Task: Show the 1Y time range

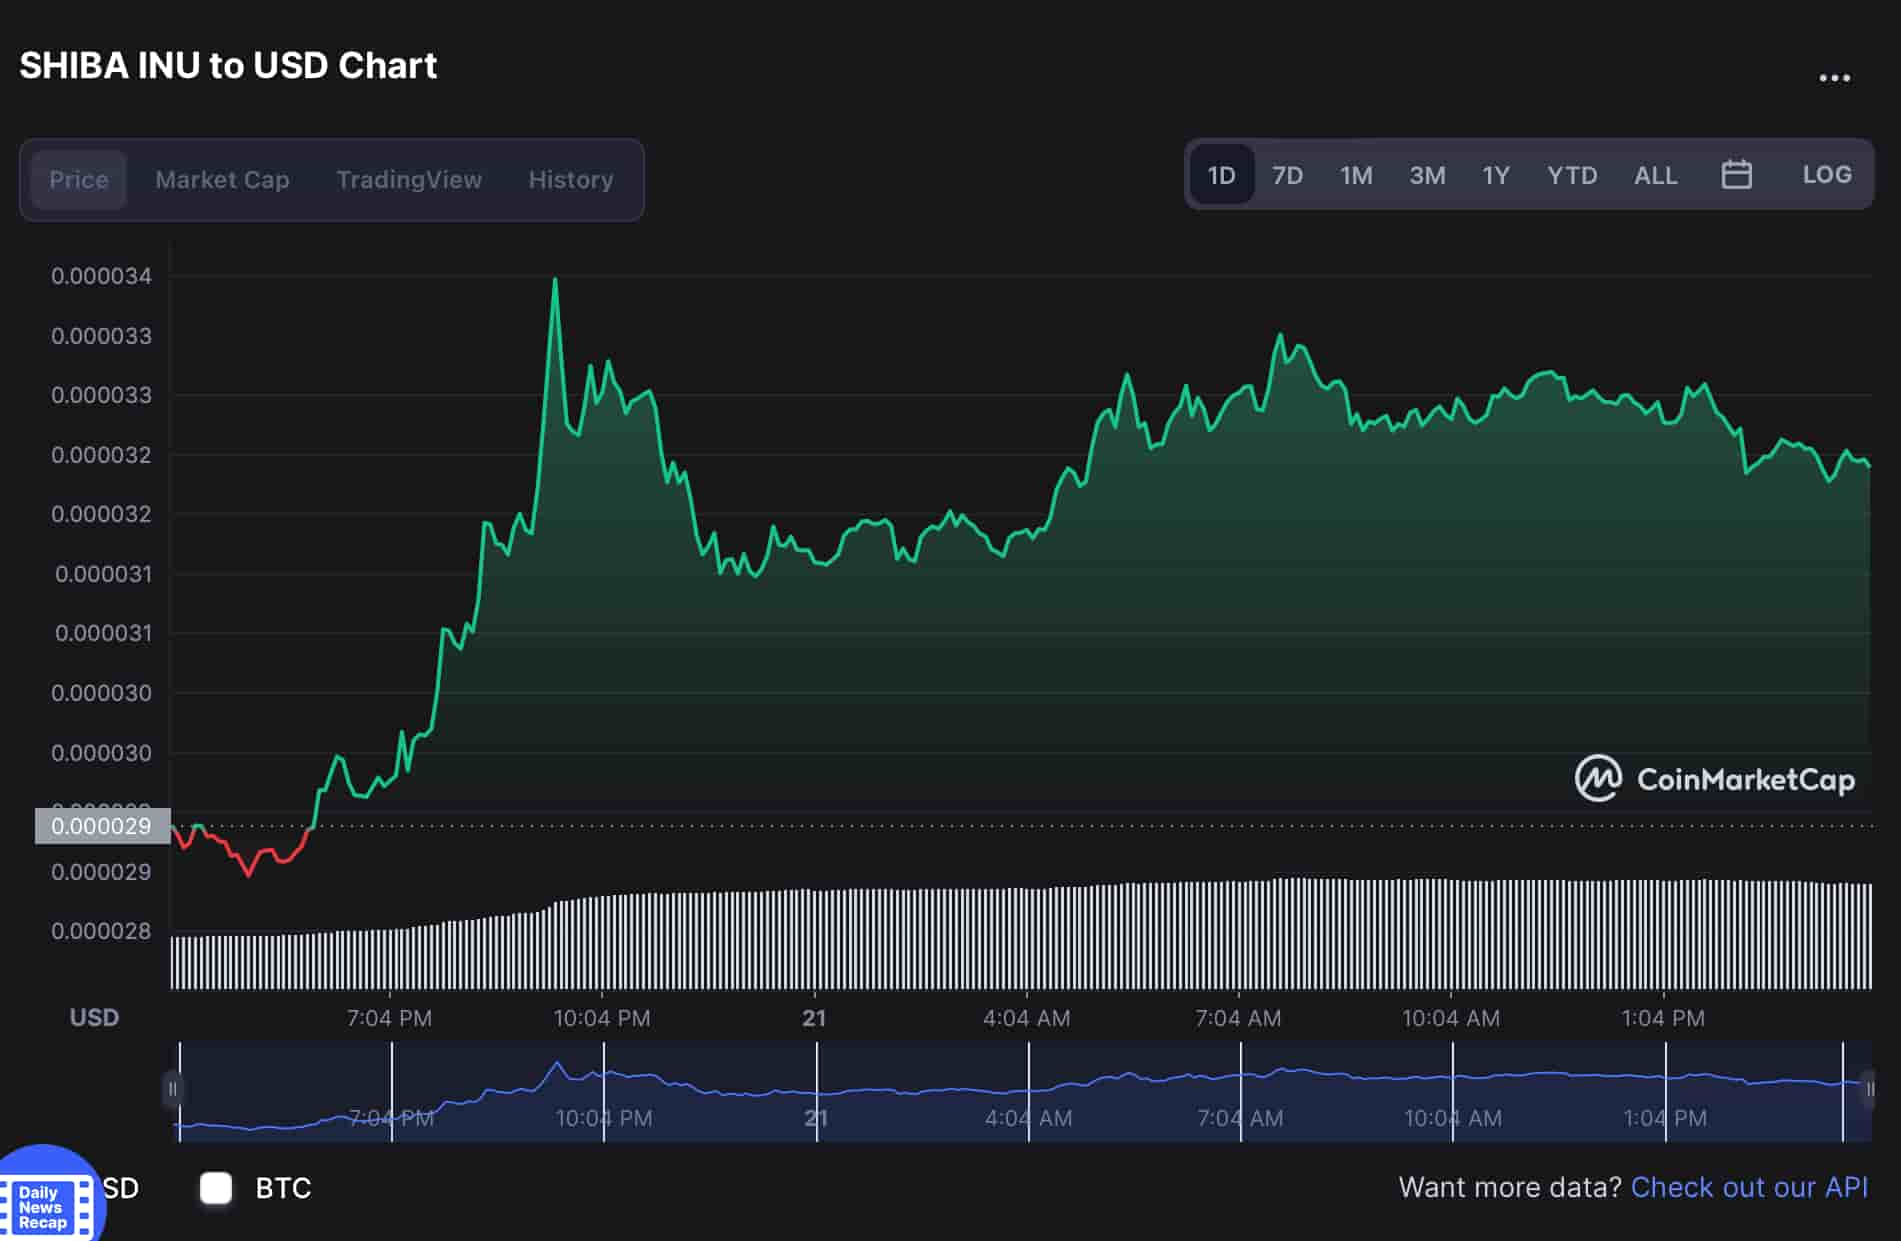Action: tap(1495, 176)
